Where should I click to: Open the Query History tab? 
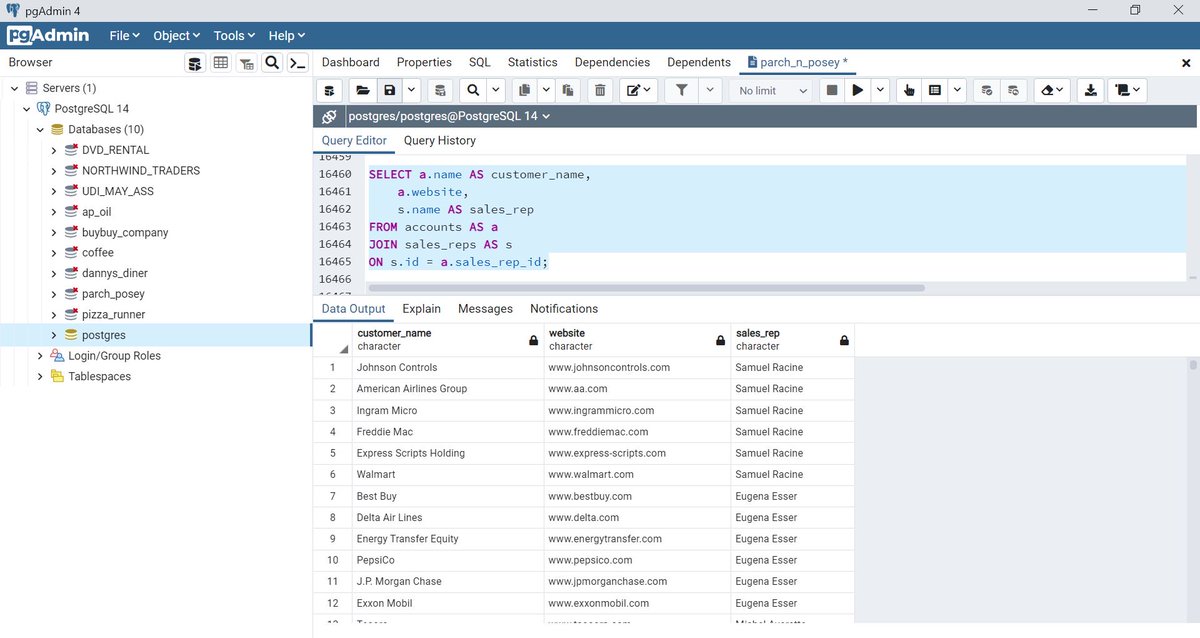click(440, 141)
